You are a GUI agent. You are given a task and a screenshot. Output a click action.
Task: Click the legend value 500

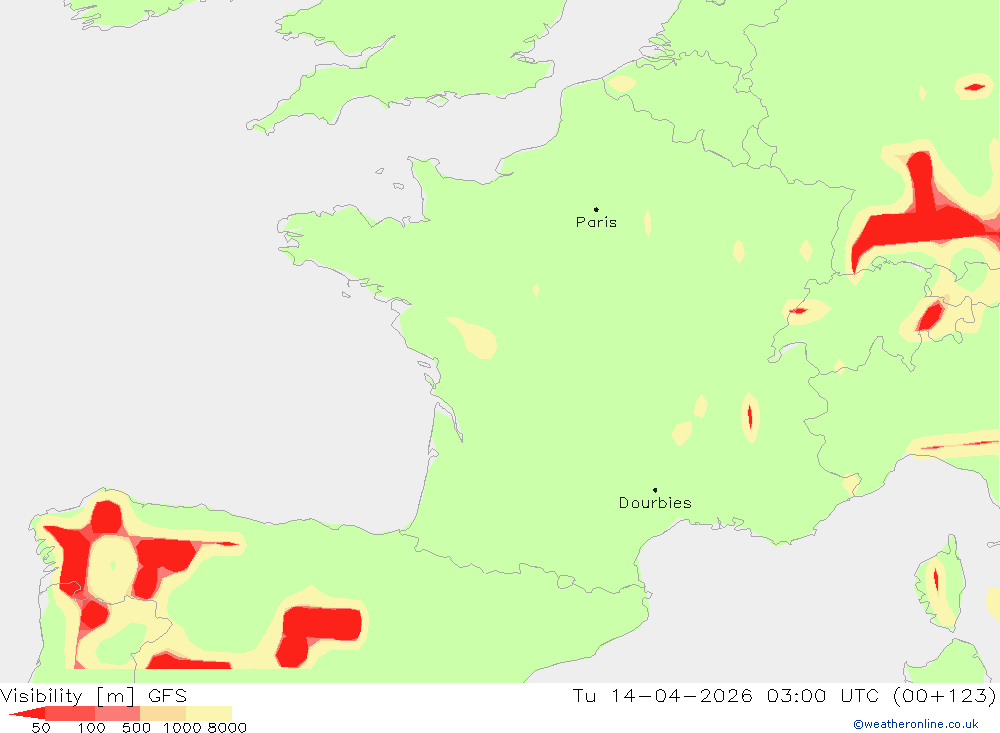(x=136, y=727)
